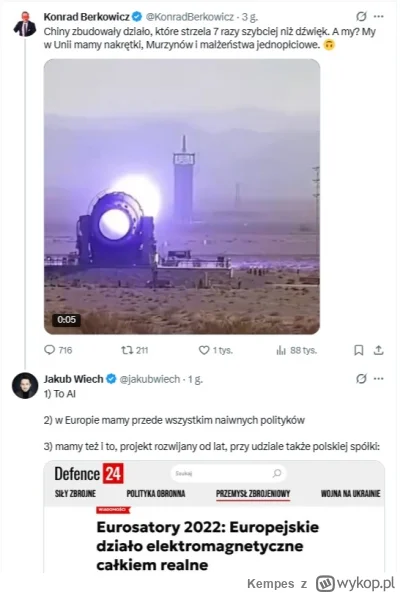The height and width of the screenshot is (593, 400).
Task: Open @KonradBerkowicz handle link
Action: pyautogui.click(x=190, y=17)
